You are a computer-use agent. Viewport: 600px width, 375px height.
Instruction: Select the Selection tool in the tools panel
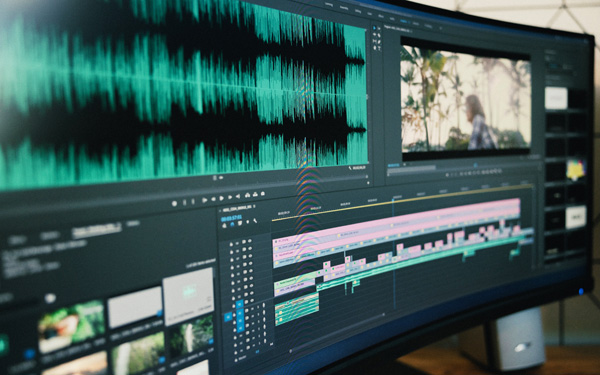coord(374,28)
